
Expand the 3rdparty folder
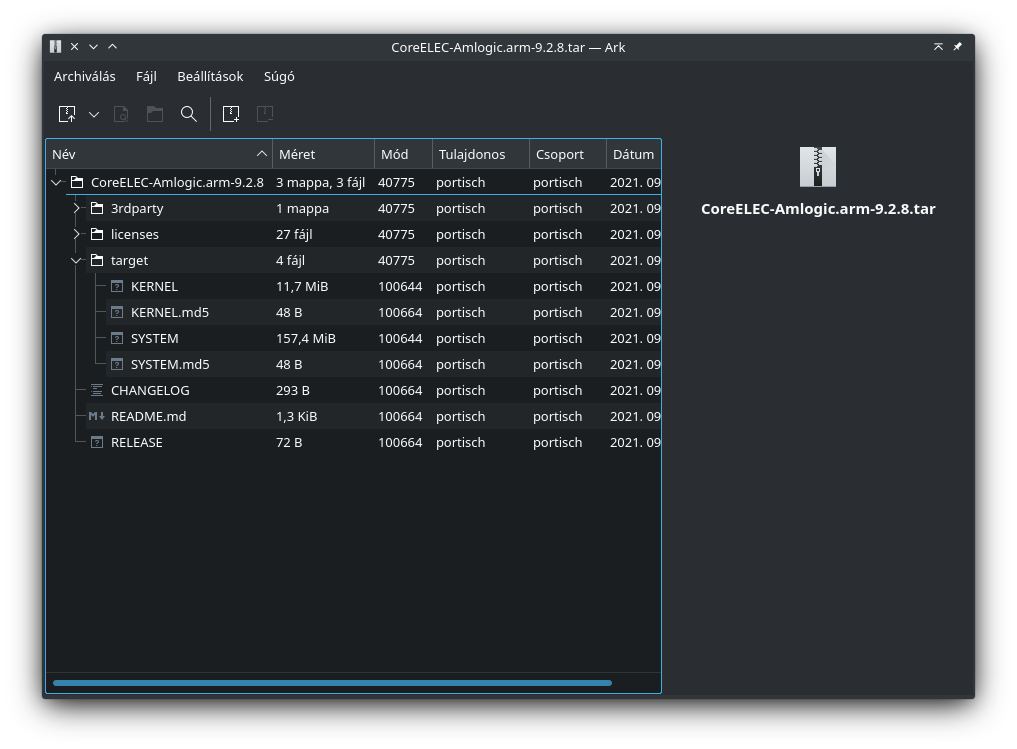coord(77,208)
